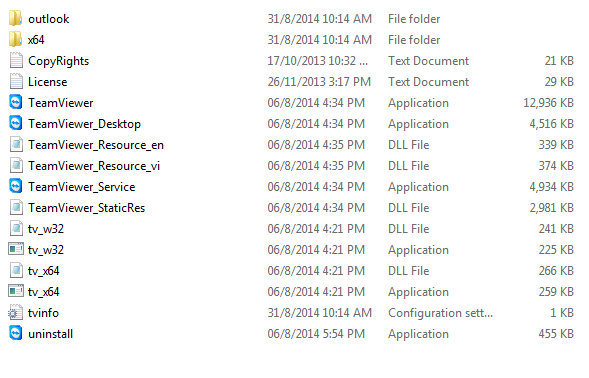
Task: Select the x64 folder icon
Action: 15,39
